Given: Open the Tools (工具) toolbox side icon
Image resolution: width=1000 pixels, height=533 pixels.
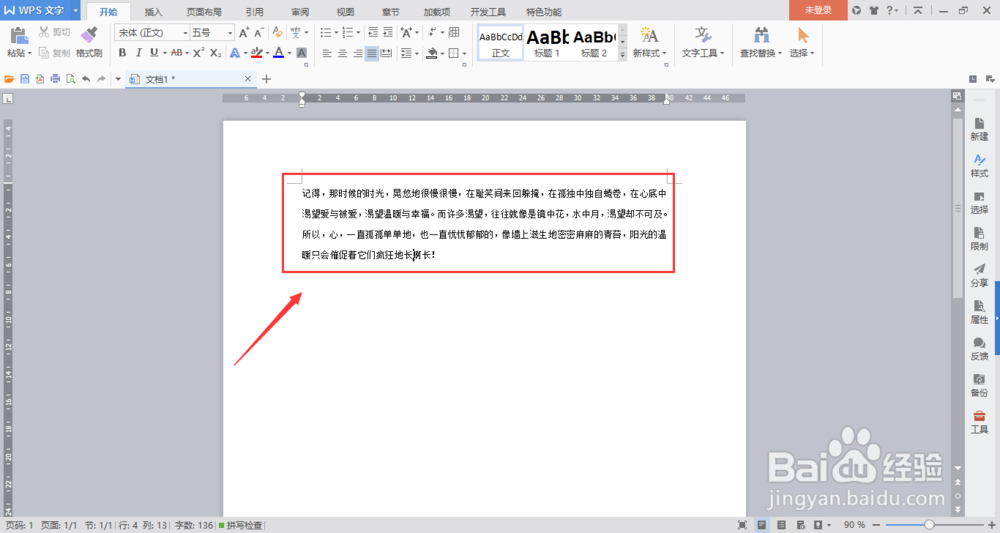Looking at the screenshot, I should click(x=979, y=422).
